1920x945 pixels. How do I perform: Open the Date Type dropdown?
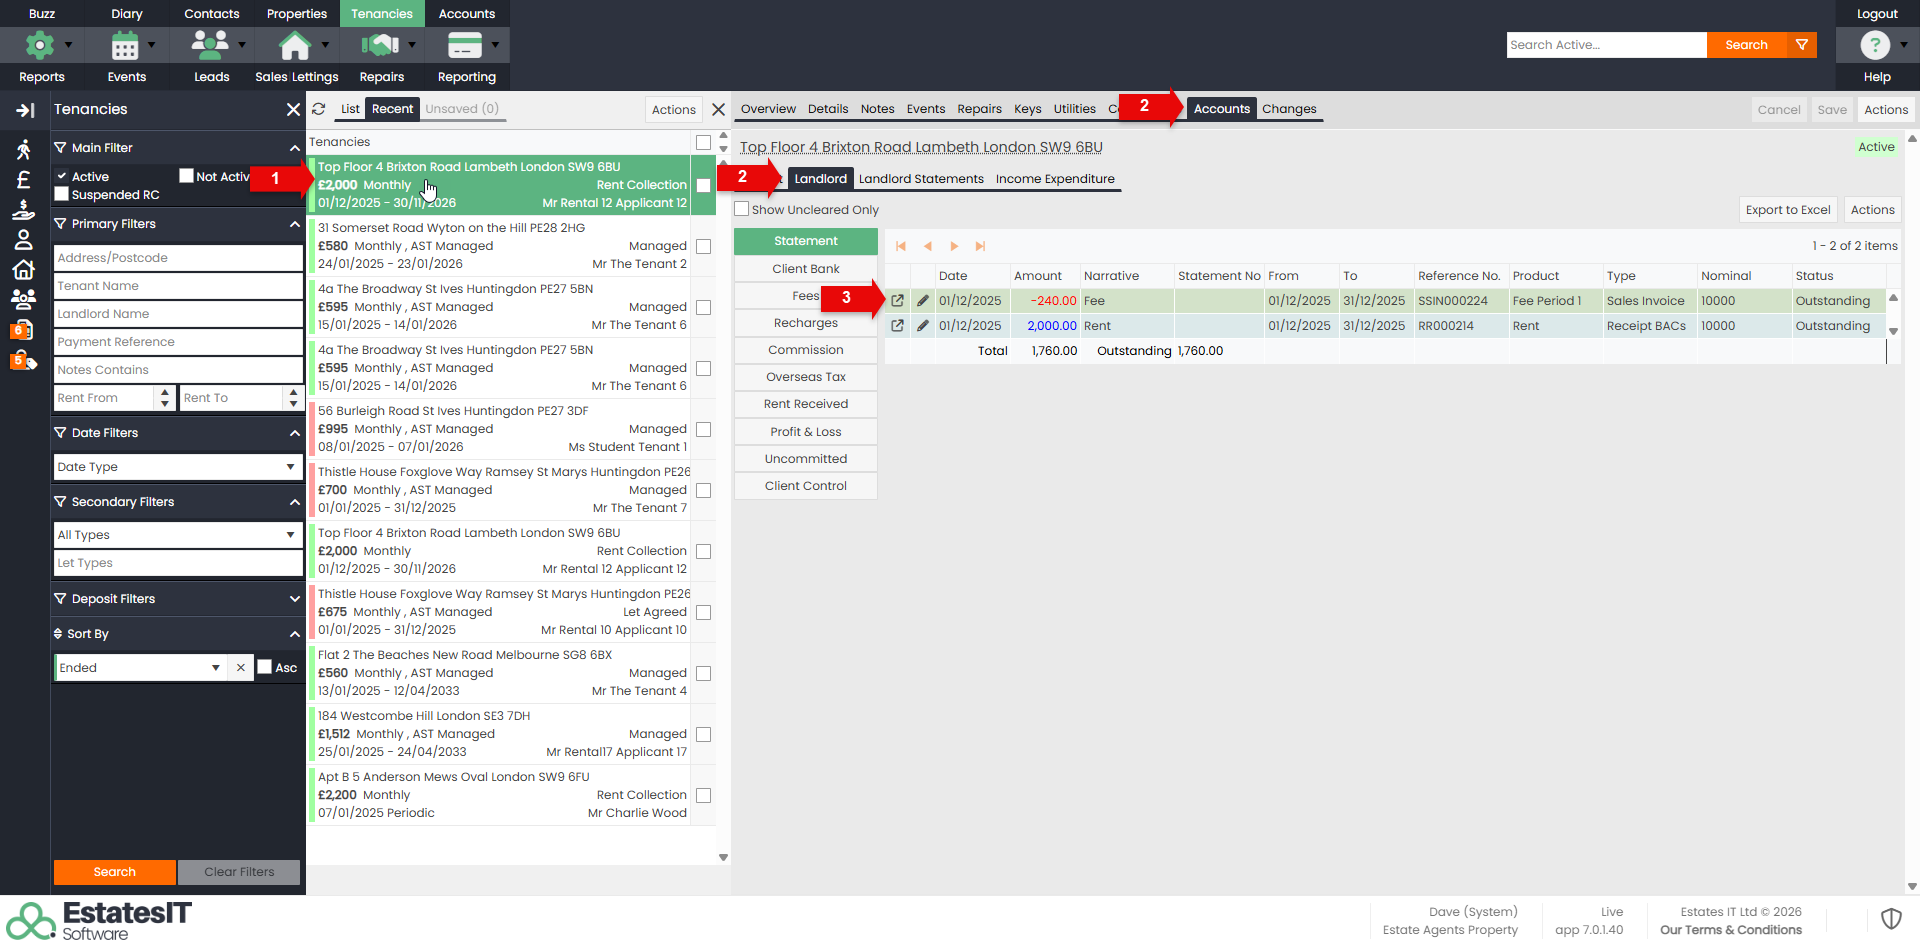pos(178,467)
